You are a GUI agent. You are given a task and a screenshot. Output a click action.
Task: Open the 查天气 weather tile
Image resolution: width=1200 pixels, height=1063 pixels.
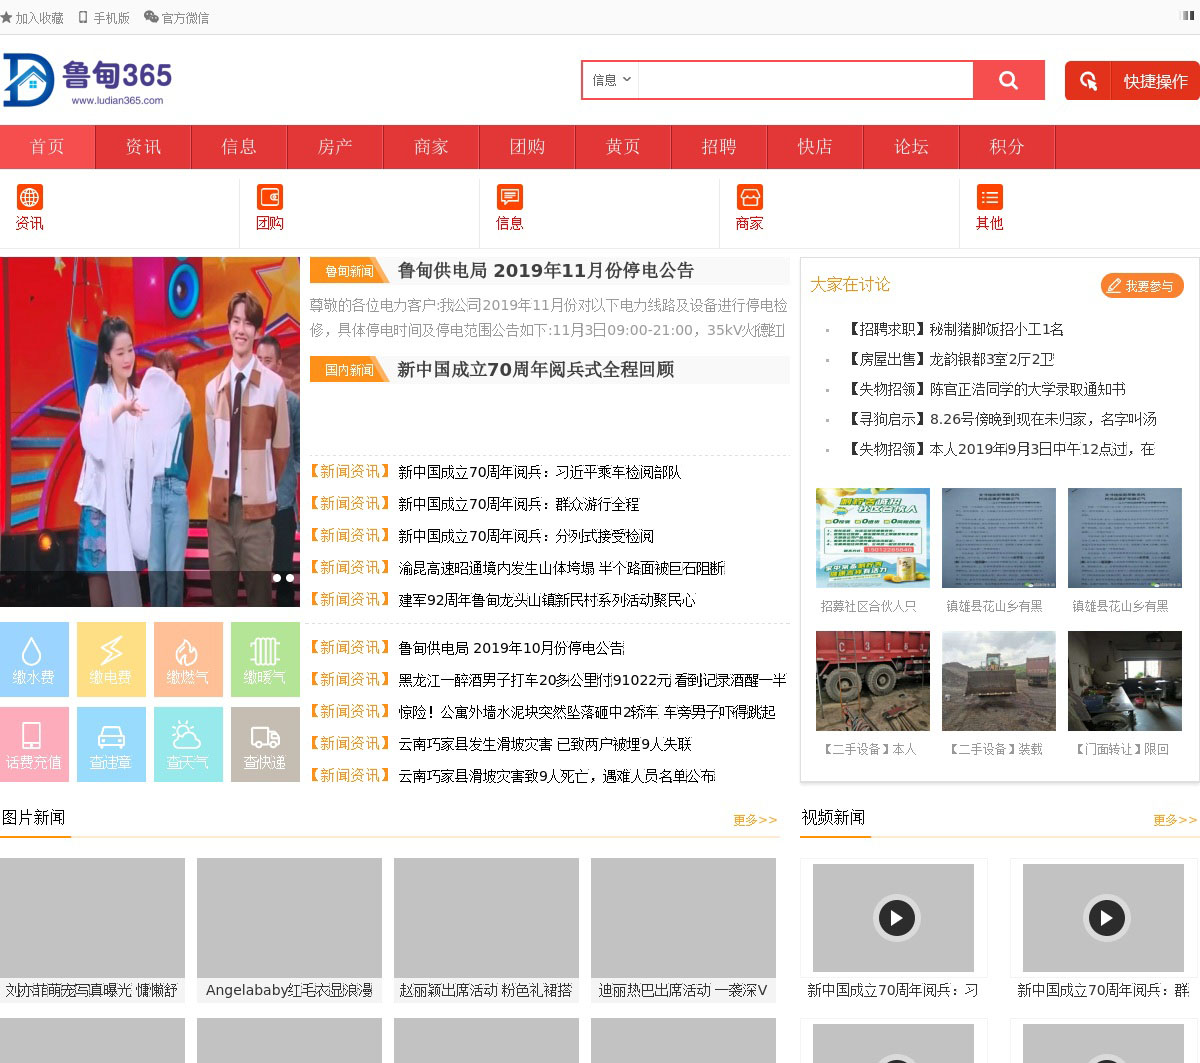tap(188, 745)
